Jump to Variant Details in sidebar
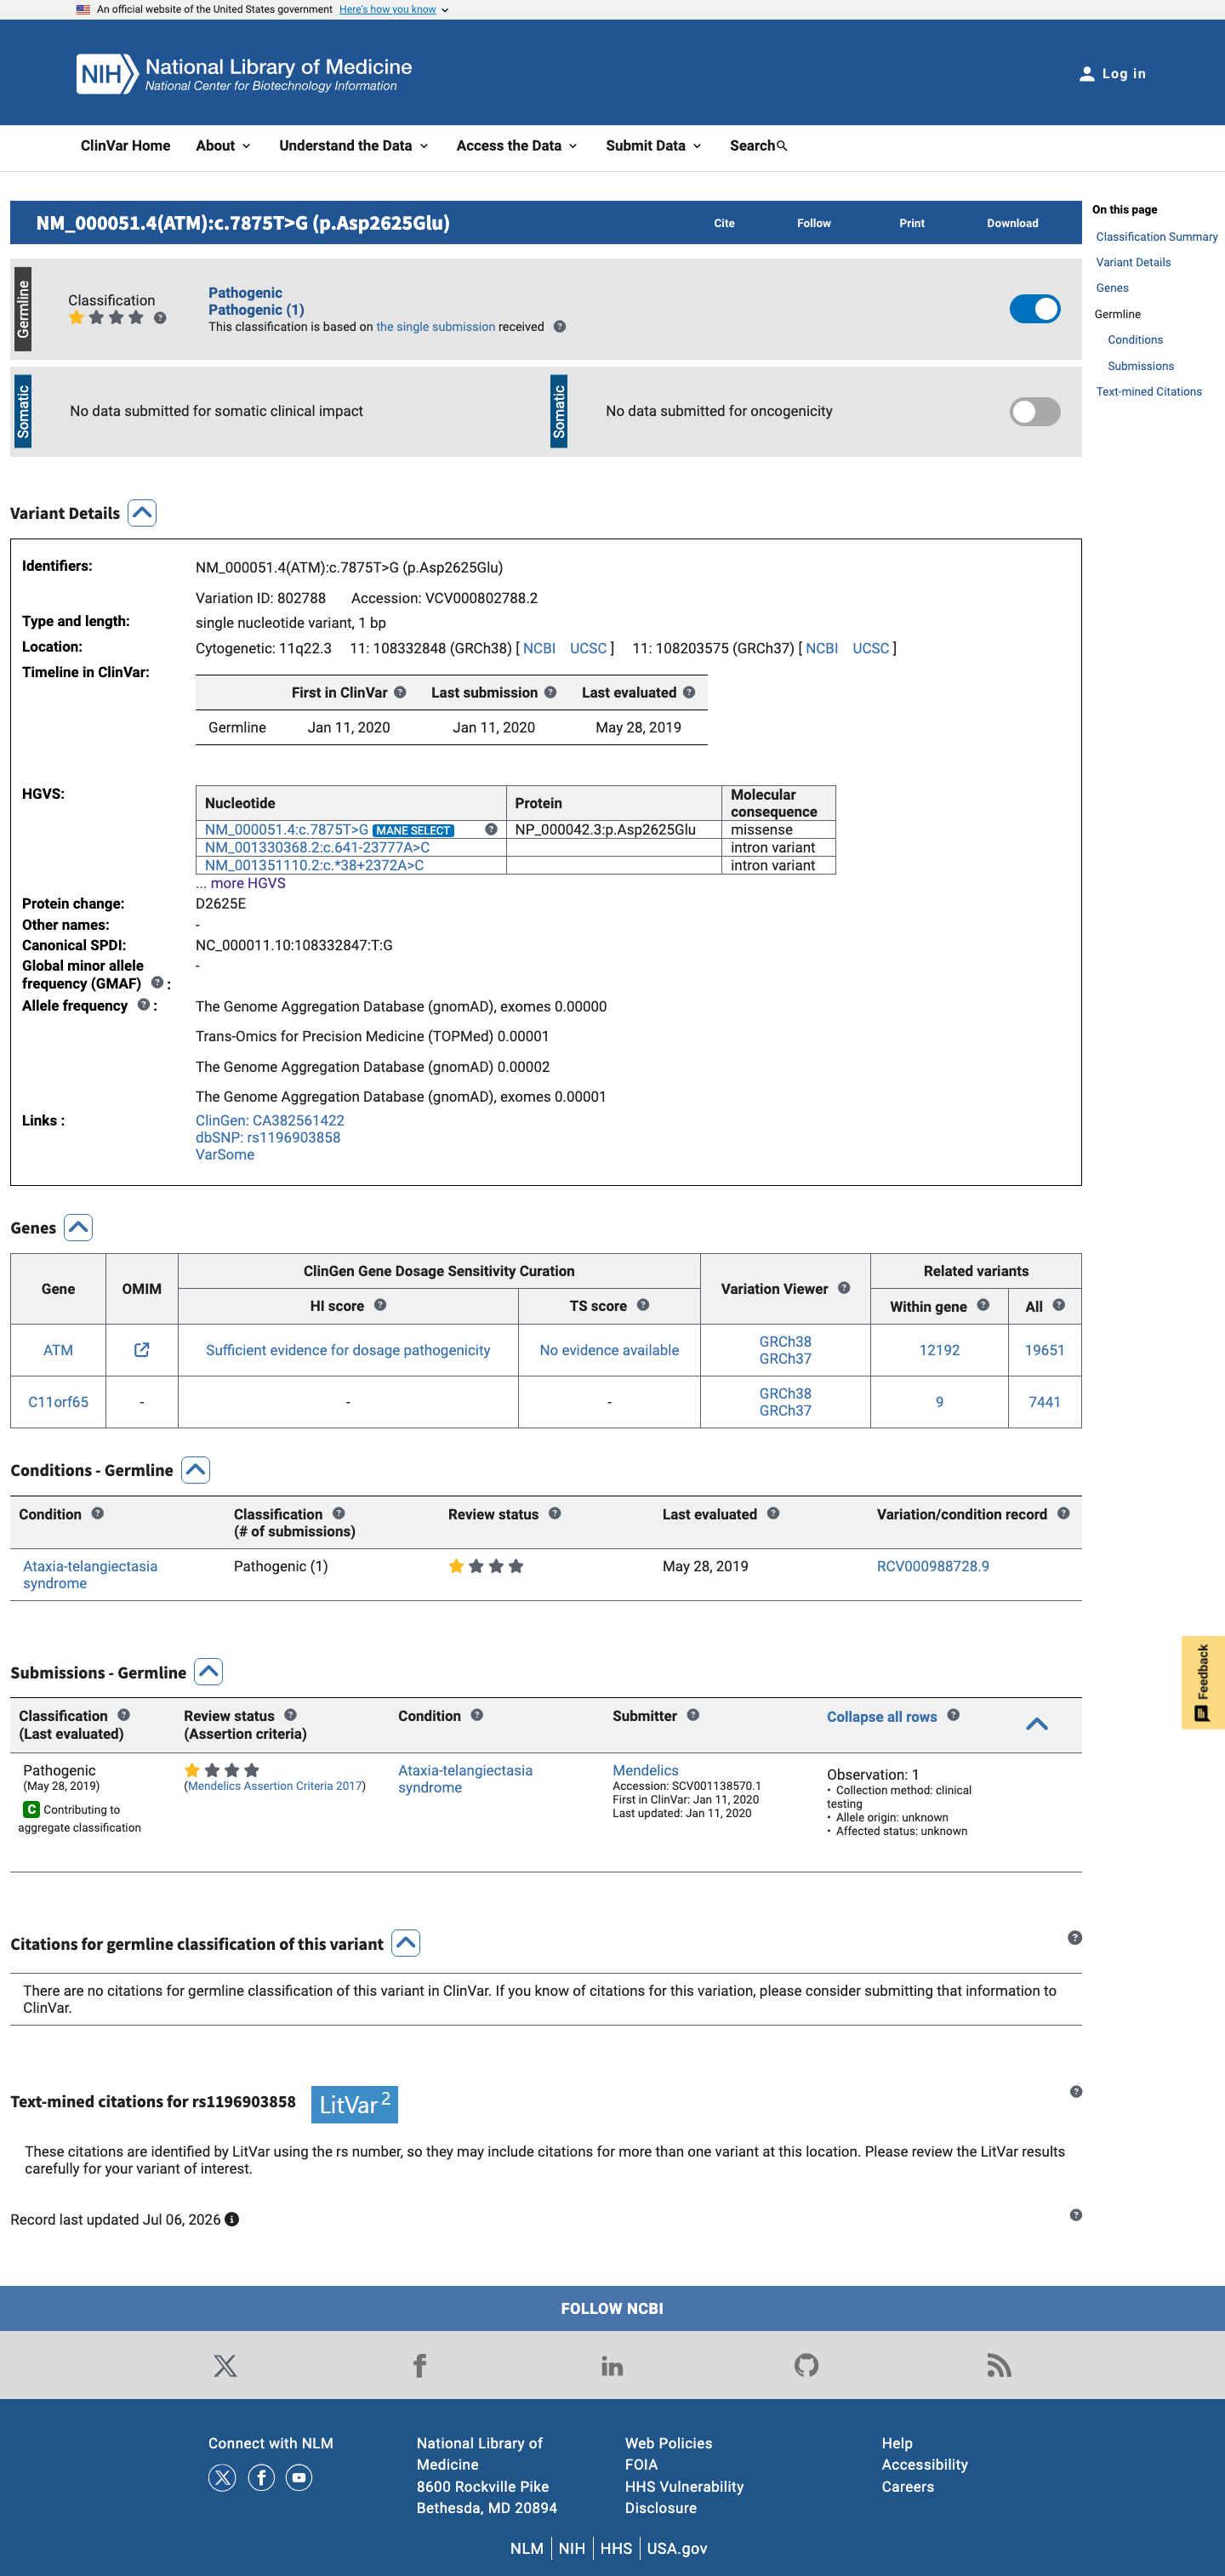This screenshot has width=1225, height=2576. (1133, 262)
